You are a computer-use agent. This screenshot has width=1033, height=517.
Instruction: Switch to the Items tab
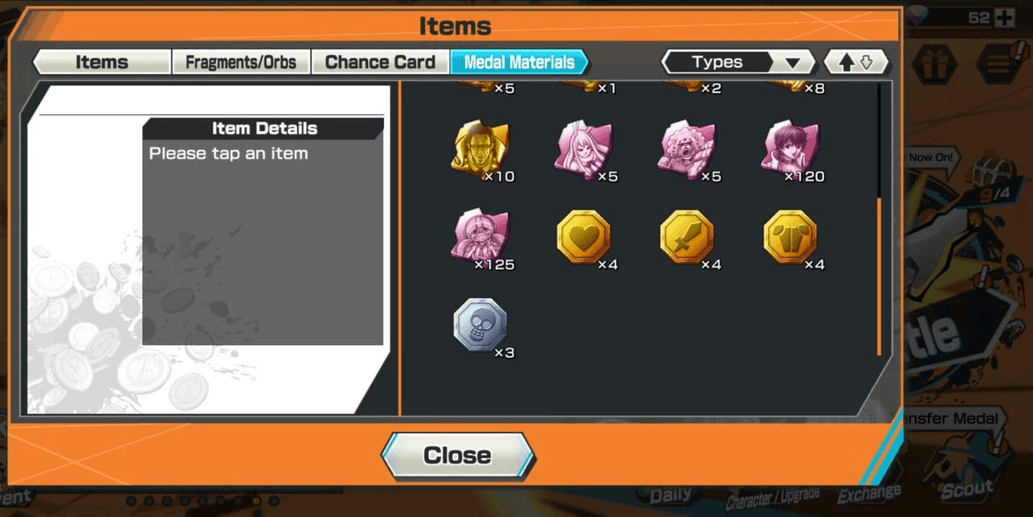pyautogui.click(x=101, y=62)
